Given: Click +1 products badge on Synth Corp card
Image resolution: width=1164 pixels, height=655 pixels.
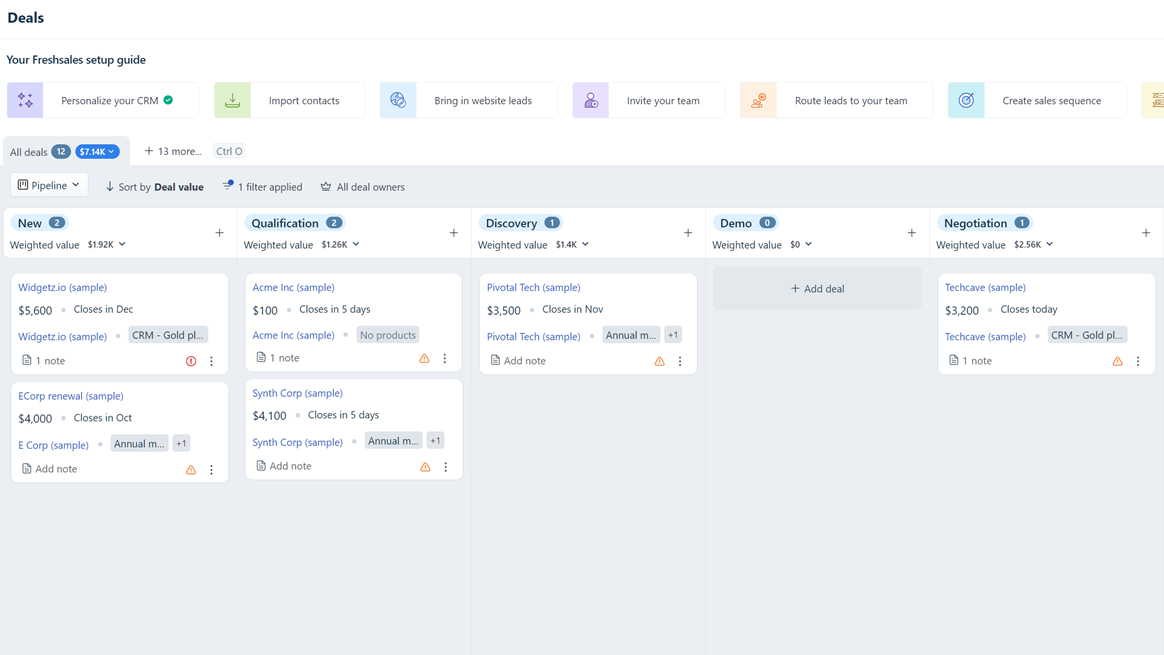Looking at the screenshot, I should point(436,440).
